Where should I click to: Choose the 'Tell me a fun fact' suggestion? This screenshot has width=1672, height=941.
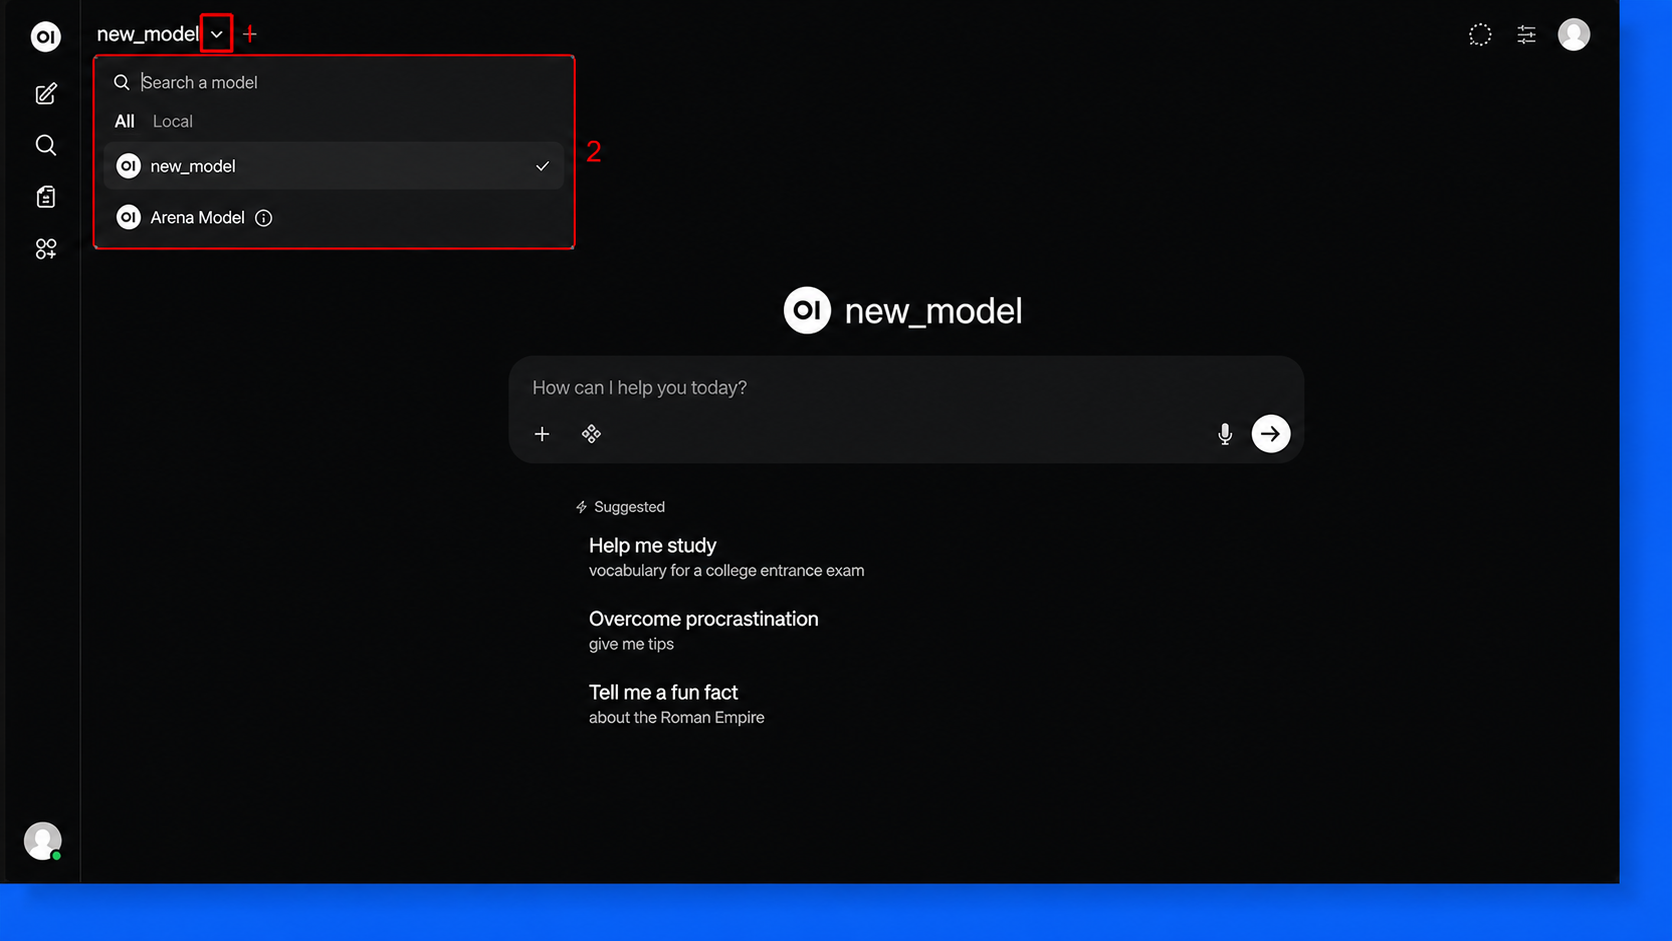coord(677,704)
